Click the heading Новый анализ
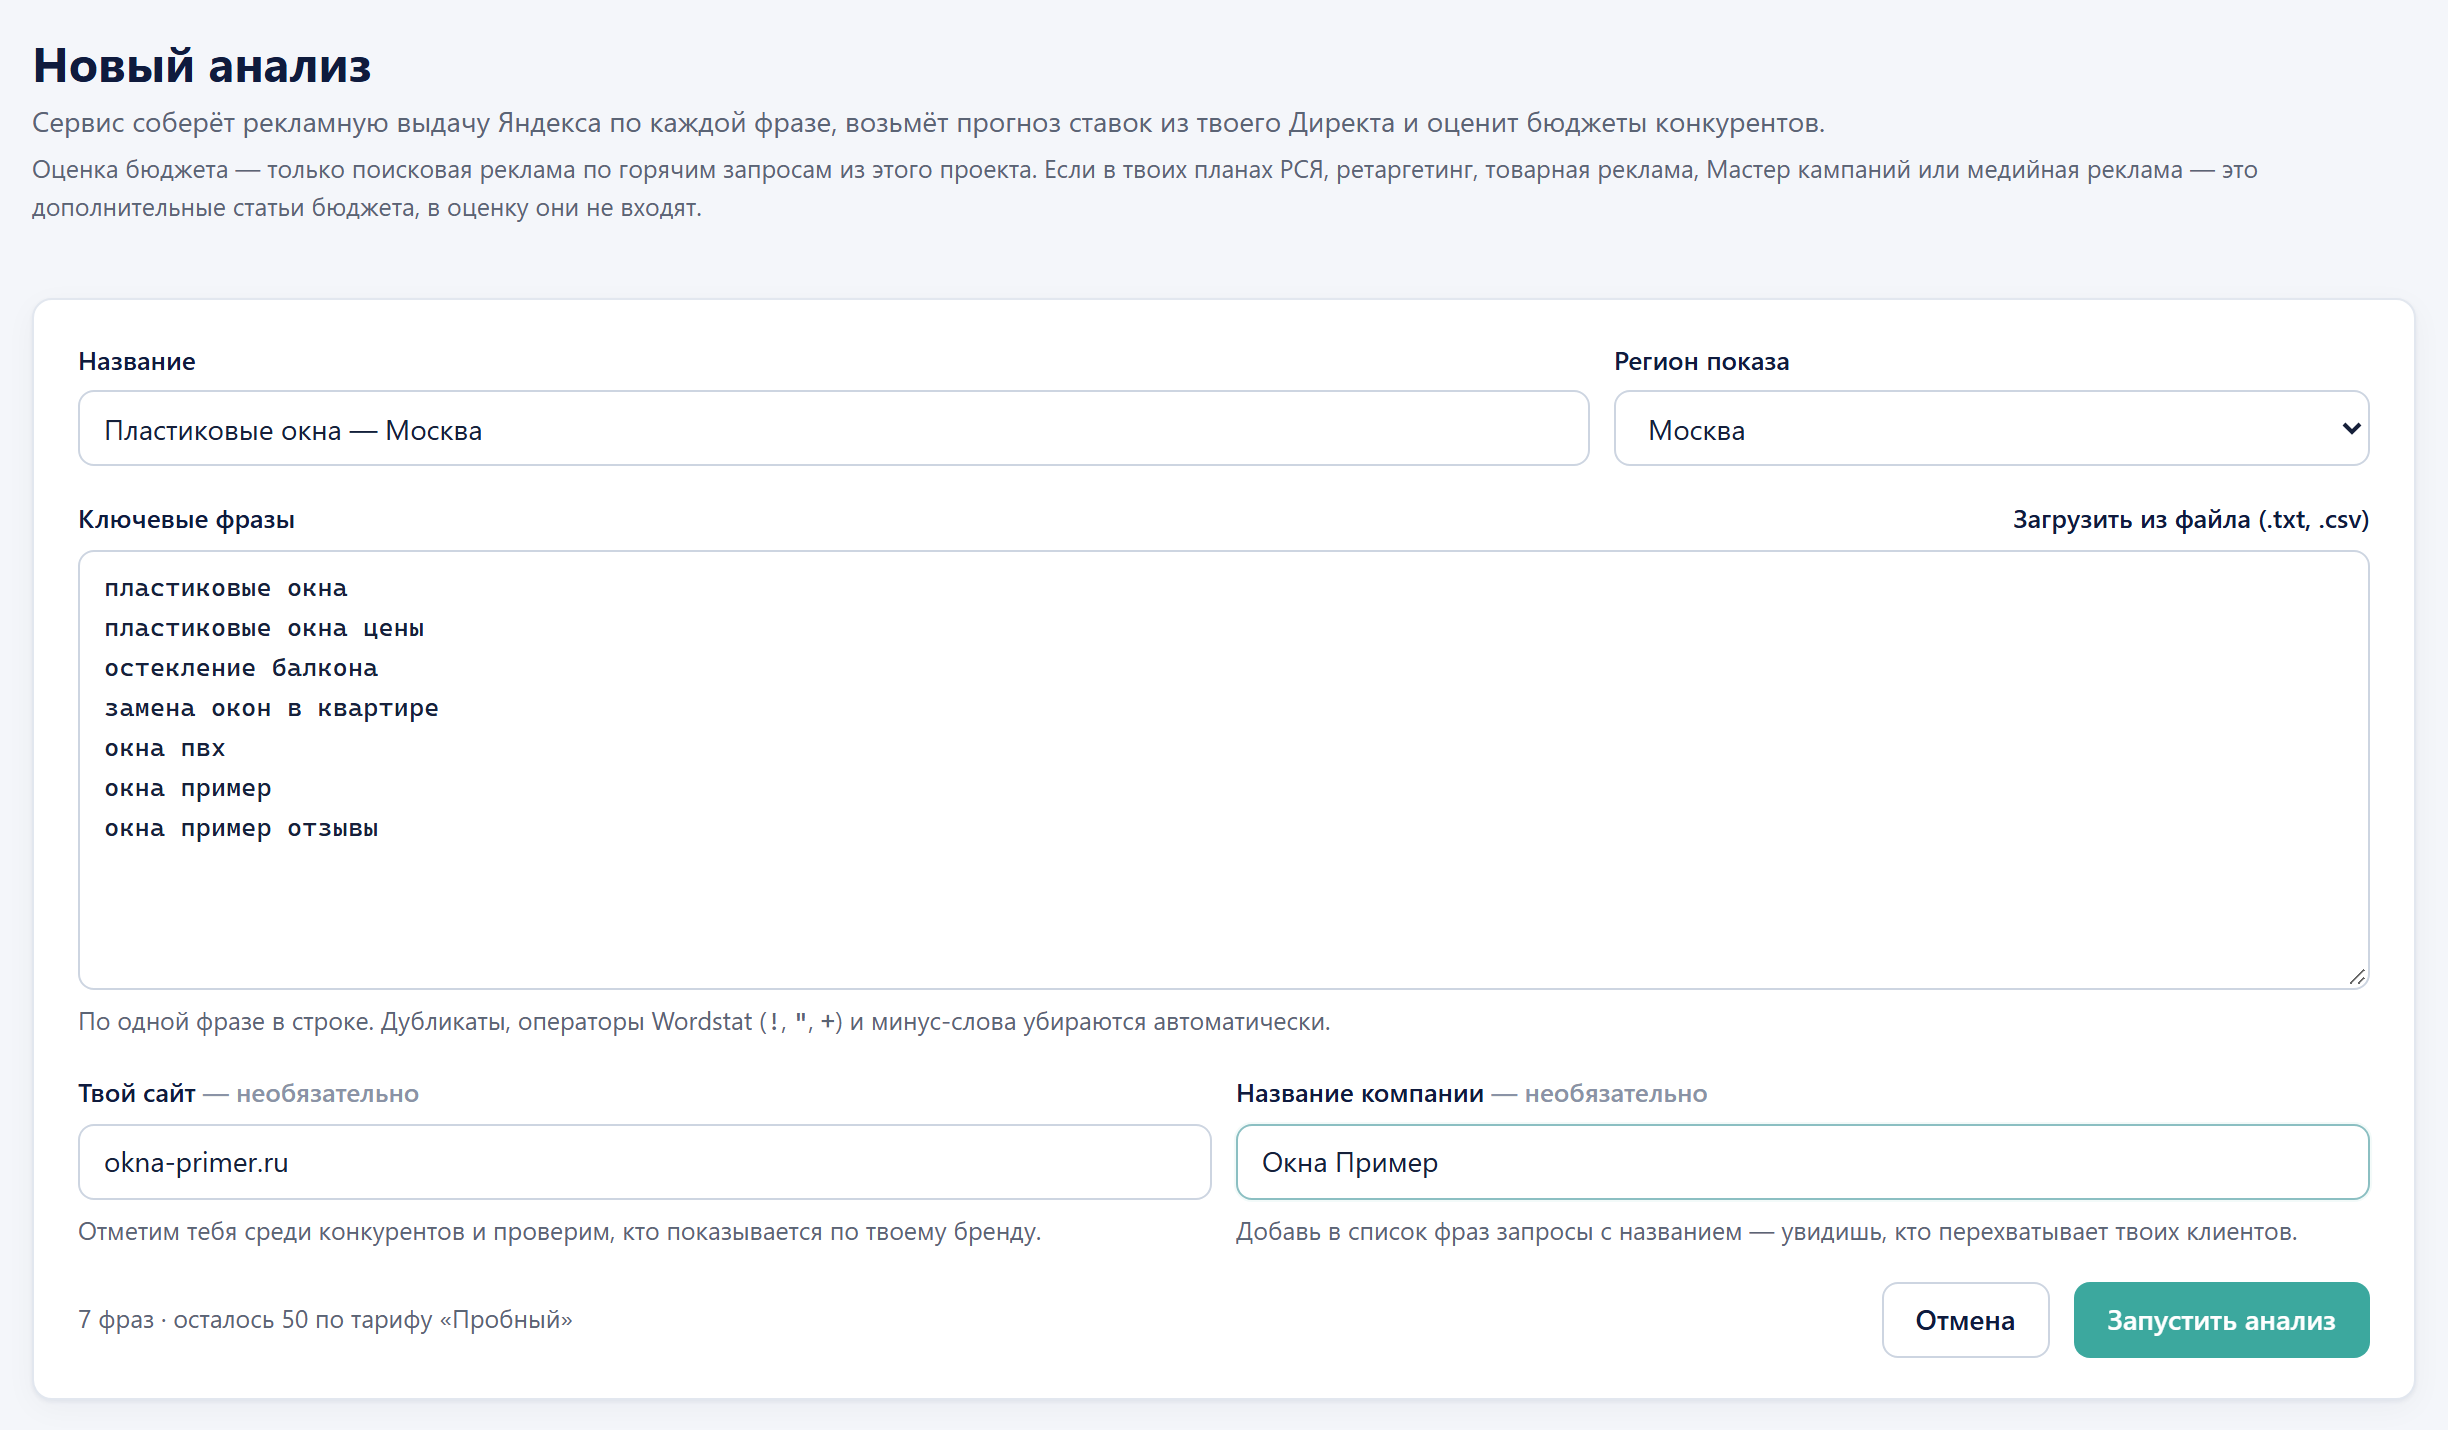The width and height of the screenshot is (2448, 1430). coord(202,66)
